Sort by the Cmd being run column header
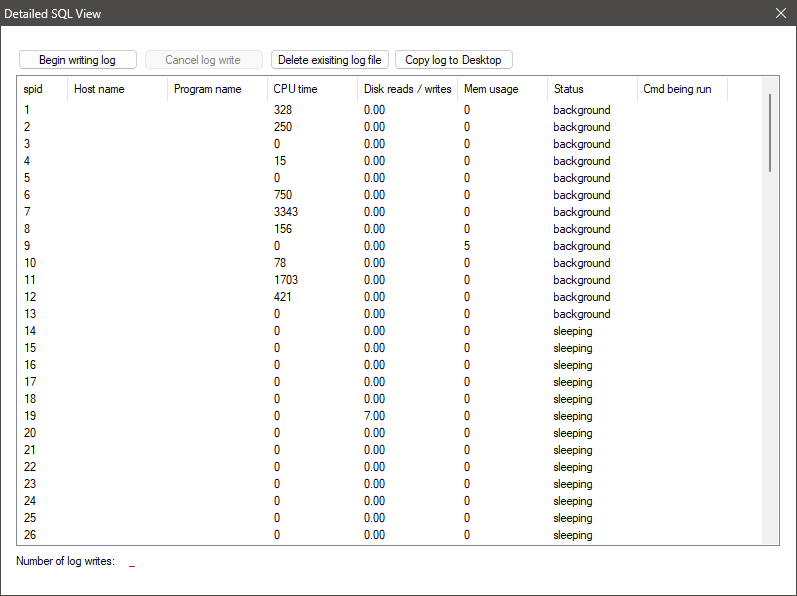Screen dimensions: 797x596 click(682, 89)
